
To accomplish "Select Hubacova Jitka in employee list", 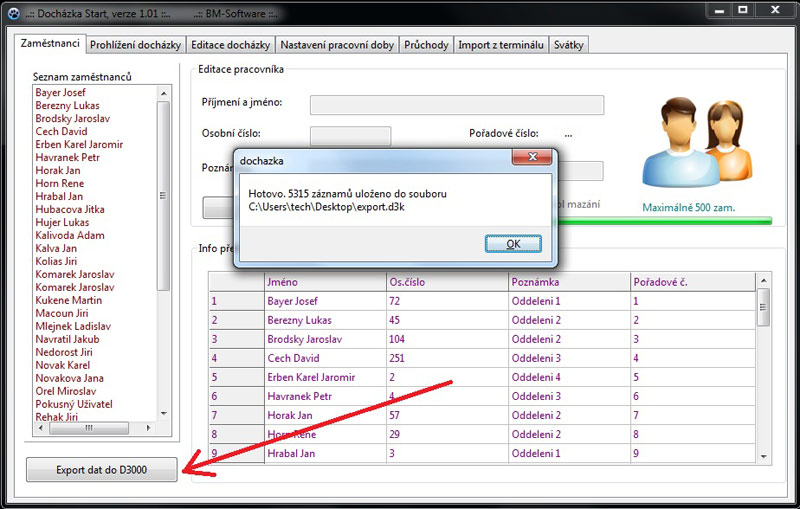I will 70,210.
